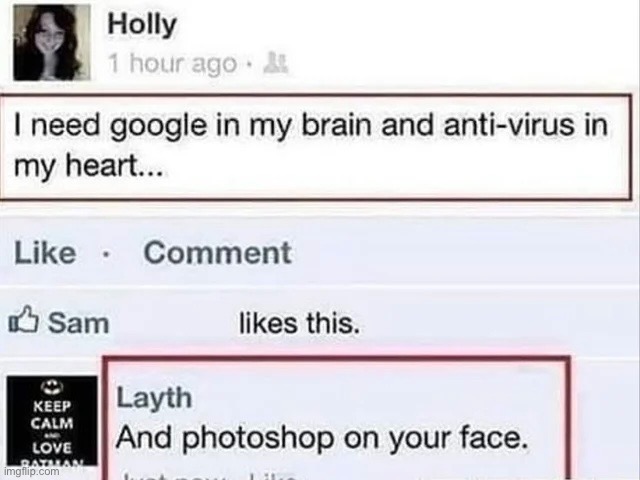Open Sam's profile from the likes line
This screenshot has height=480, width=640.
click(x=79, y=323)
